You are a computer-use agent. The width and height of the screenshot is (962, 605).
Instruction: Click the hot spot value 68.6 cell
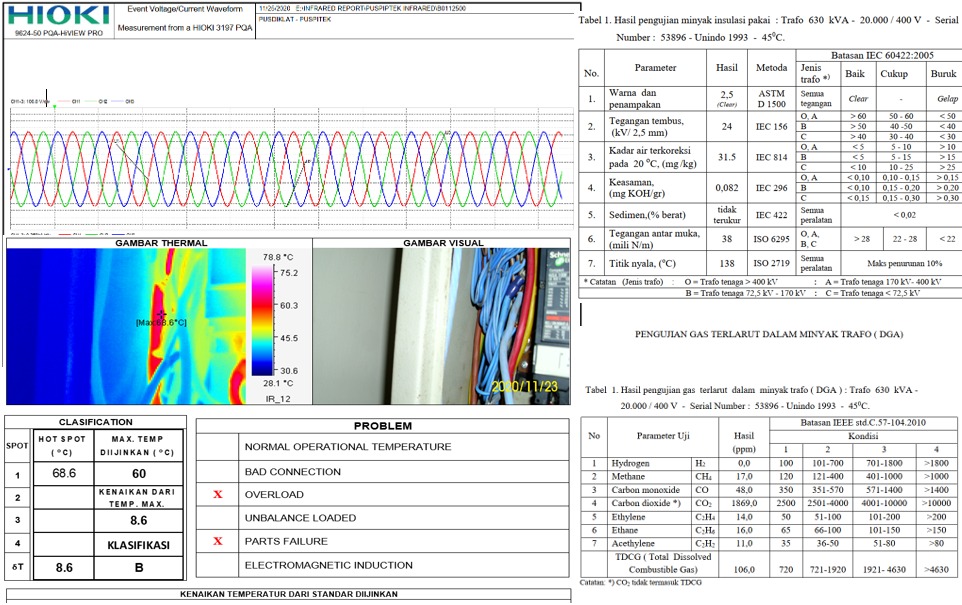(x=64, y=473)
